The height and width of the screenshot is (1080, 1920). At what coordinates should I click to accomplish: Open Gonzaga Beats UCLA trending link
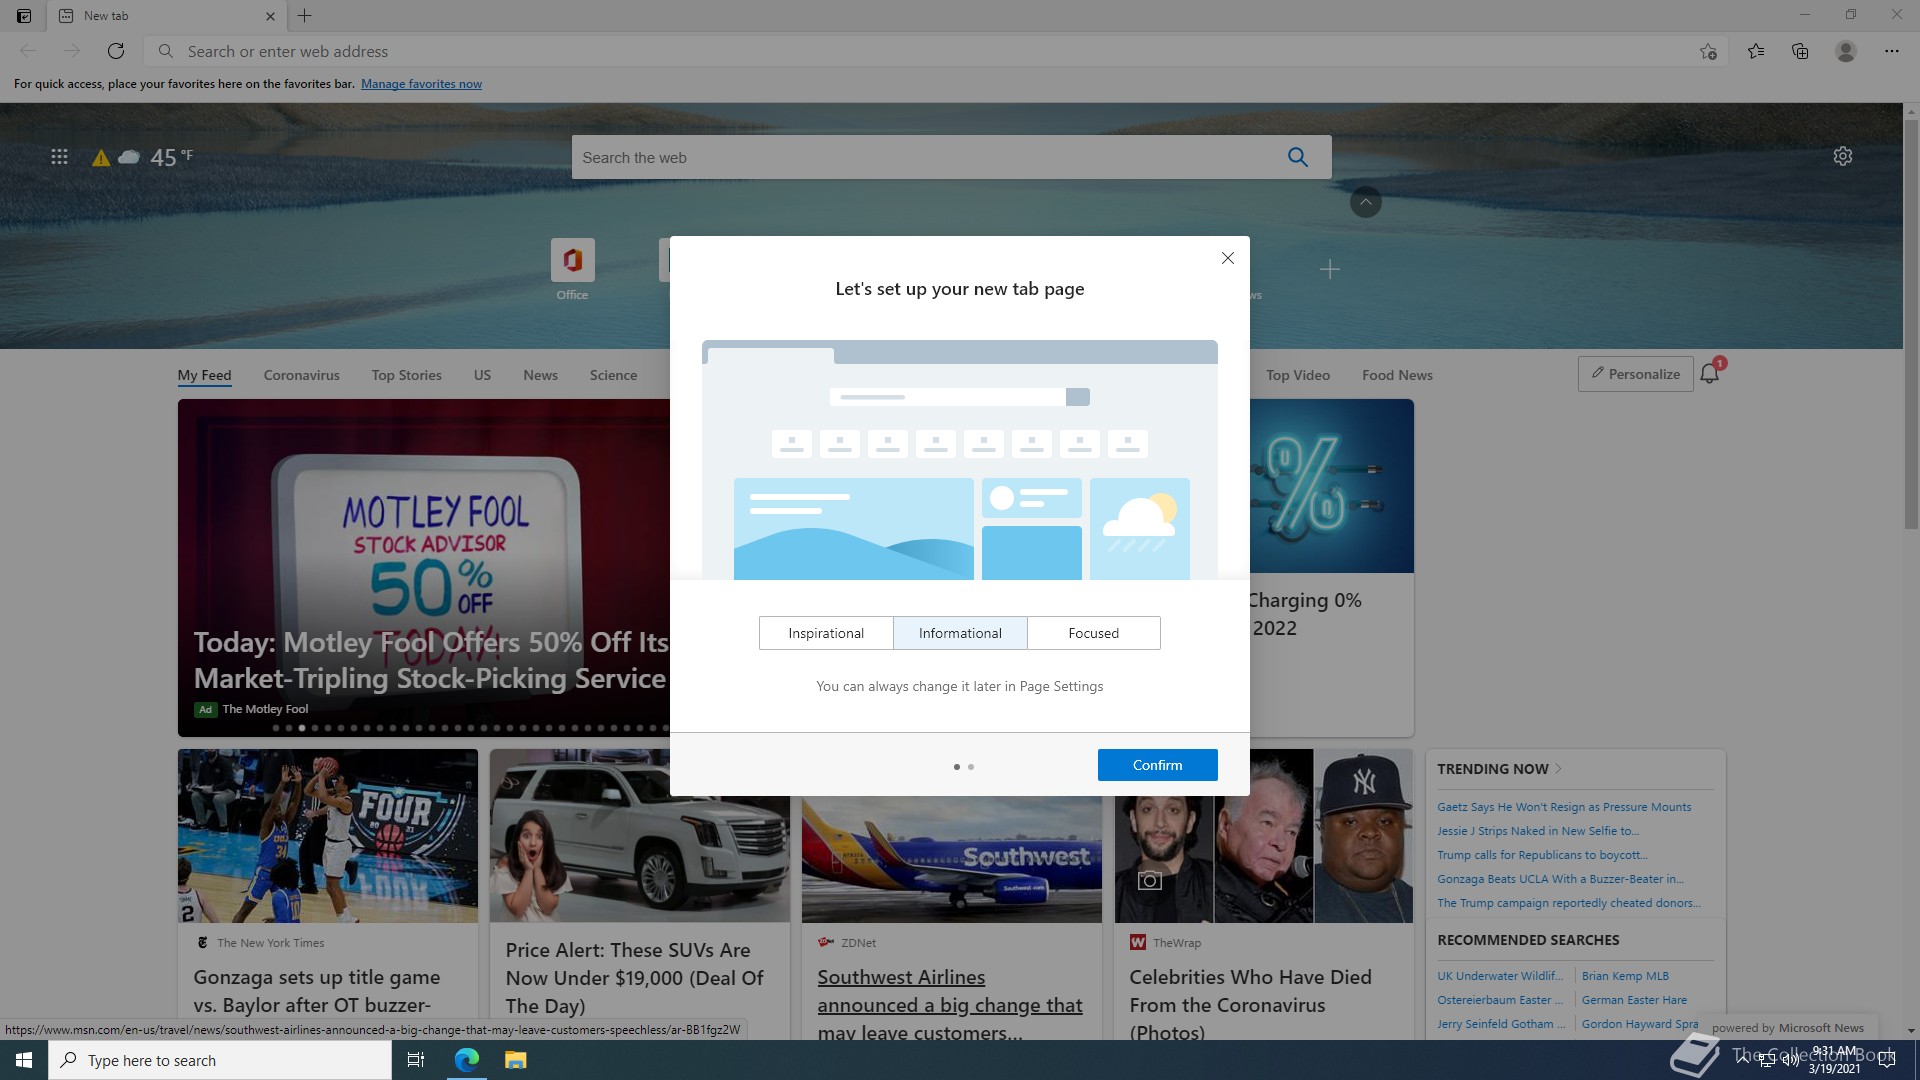1561,879
